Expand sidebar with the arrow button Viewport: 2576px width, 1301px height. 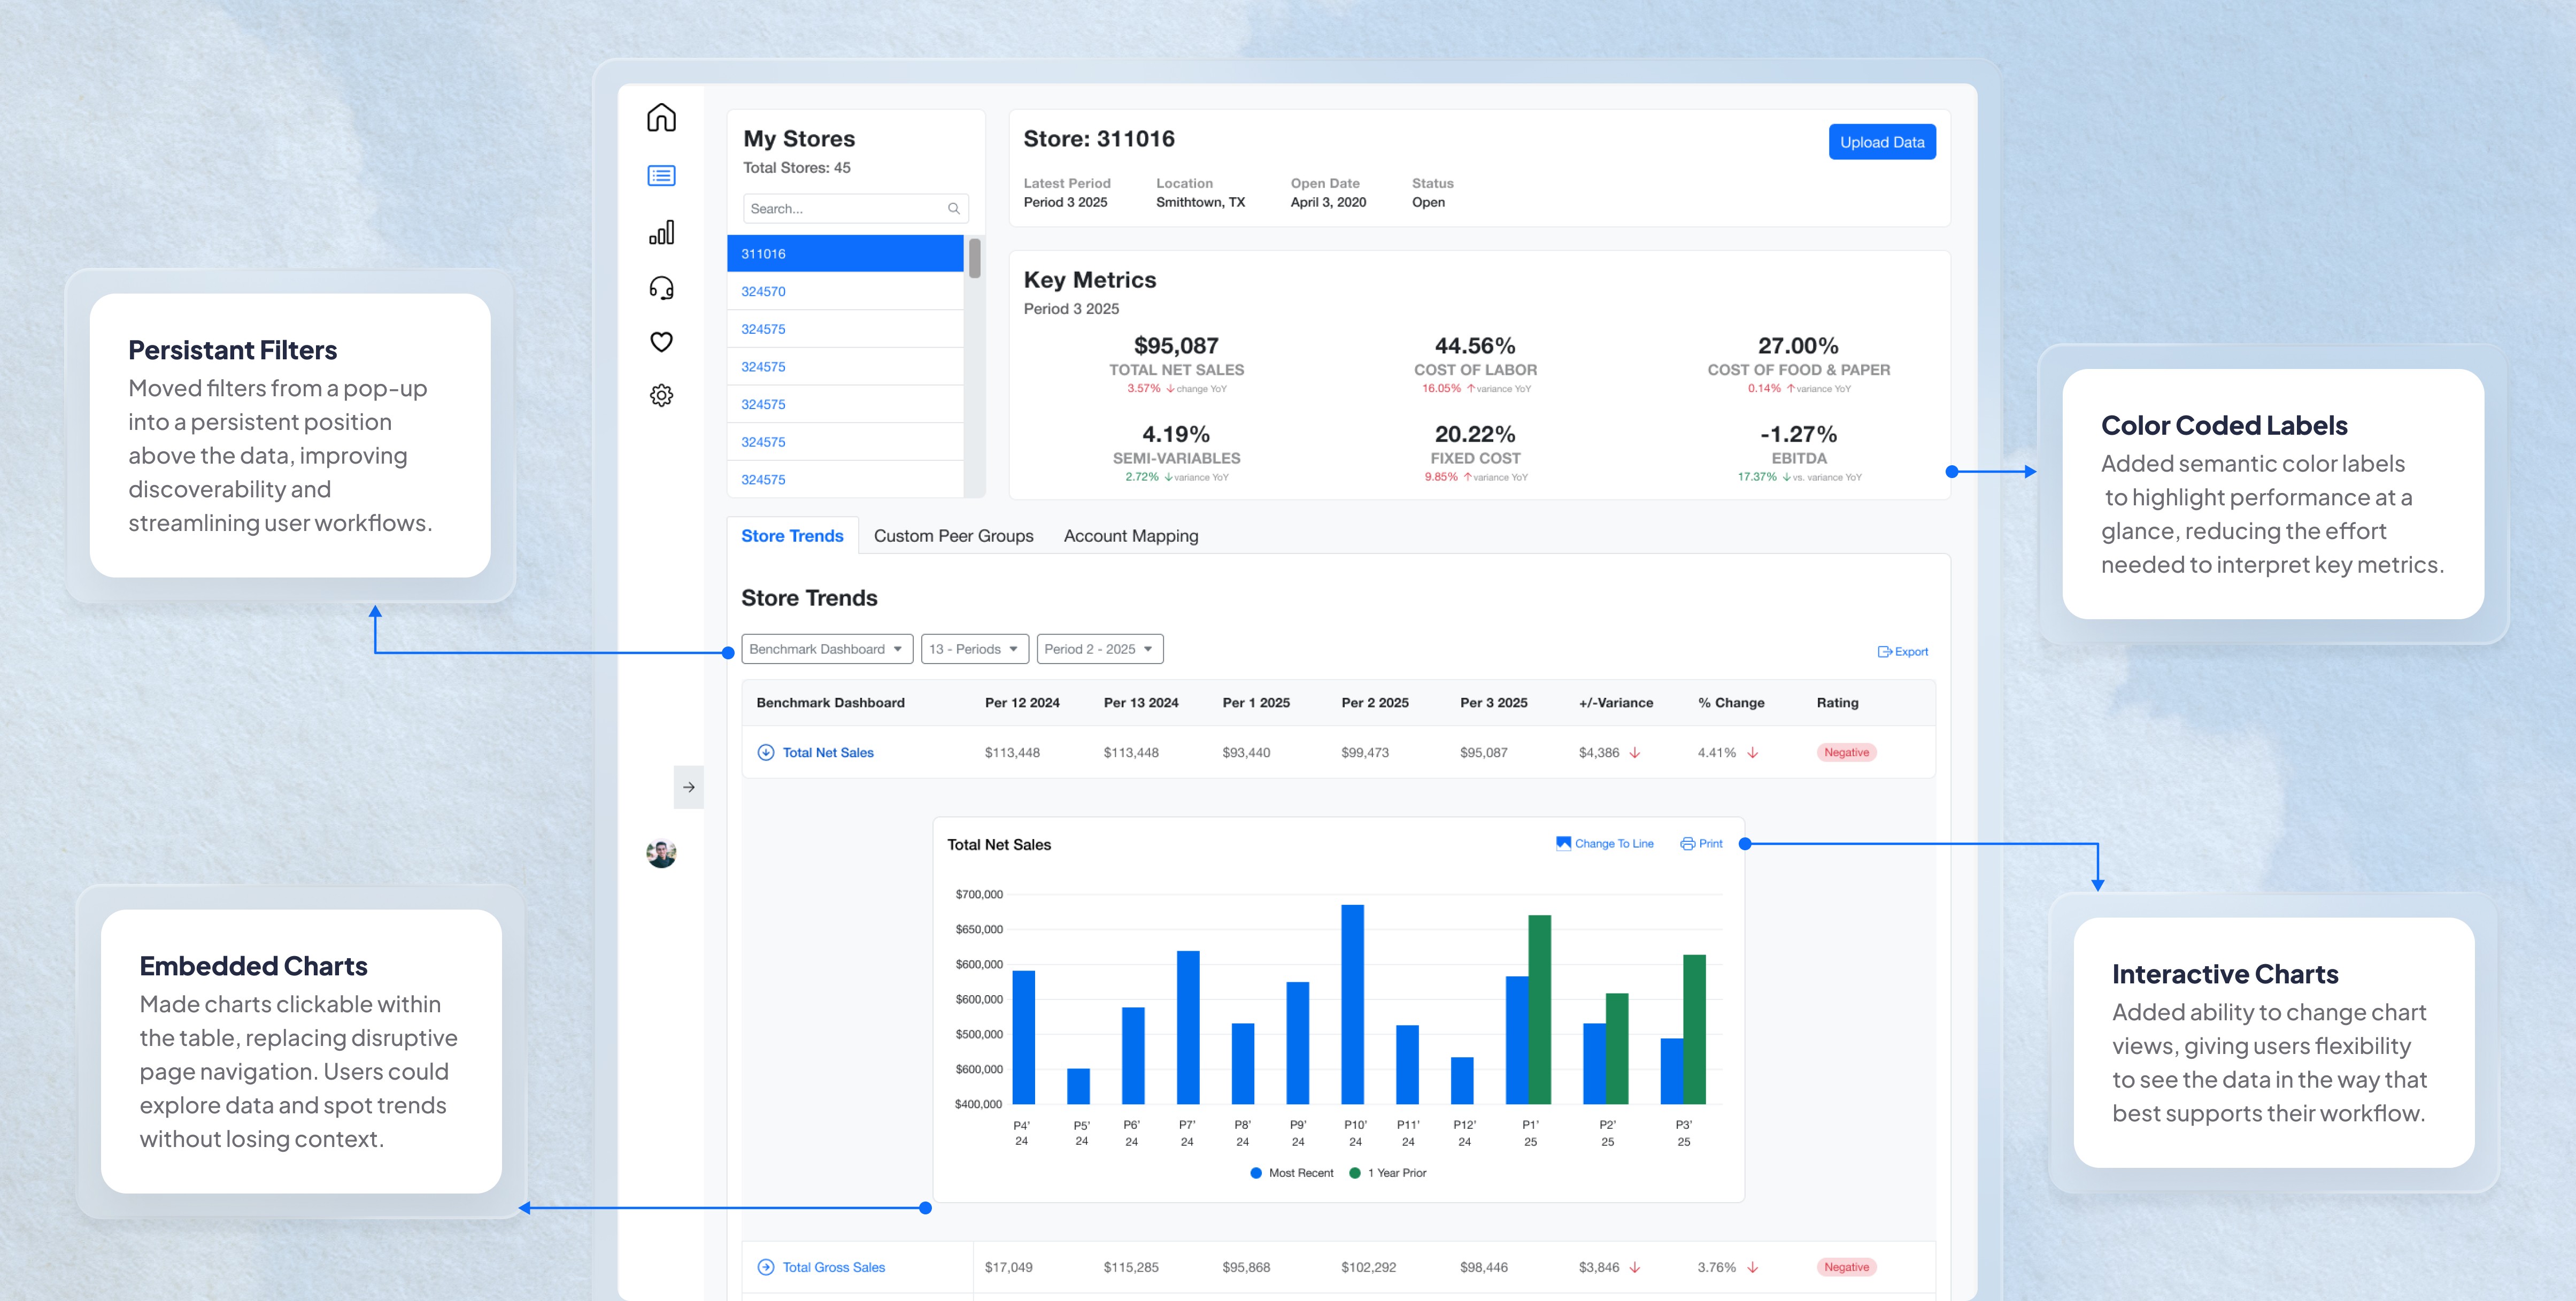click(x=688, y=787)
